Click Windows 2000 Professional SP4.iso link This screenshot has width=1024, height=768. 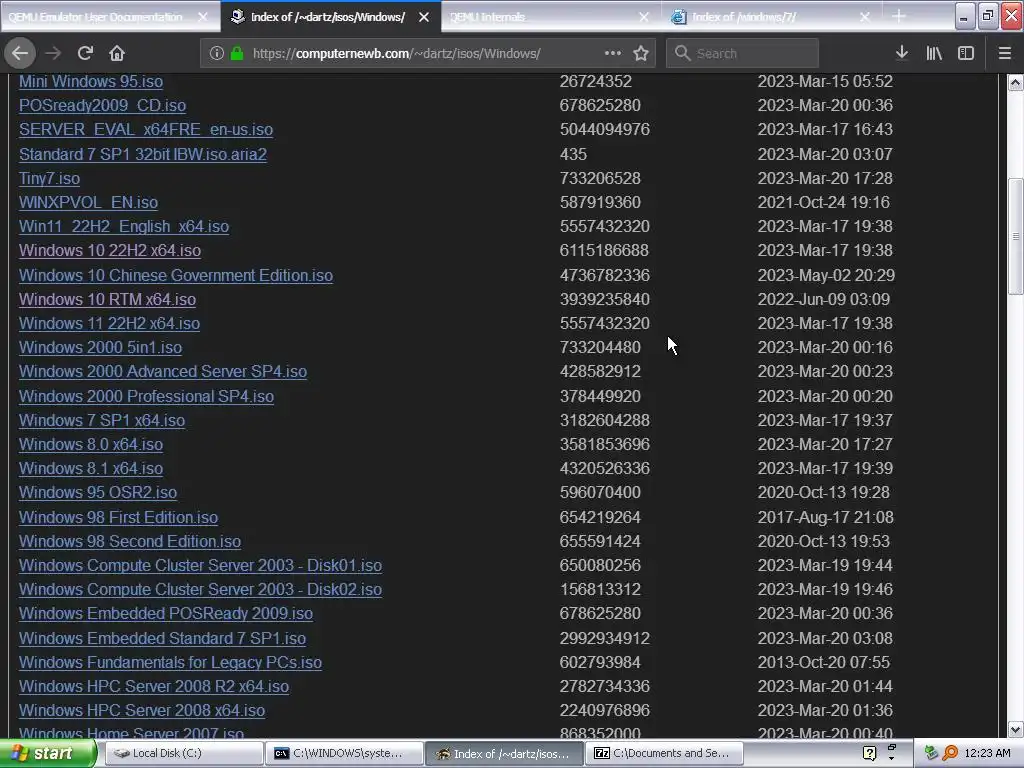[x=146, y=396]
